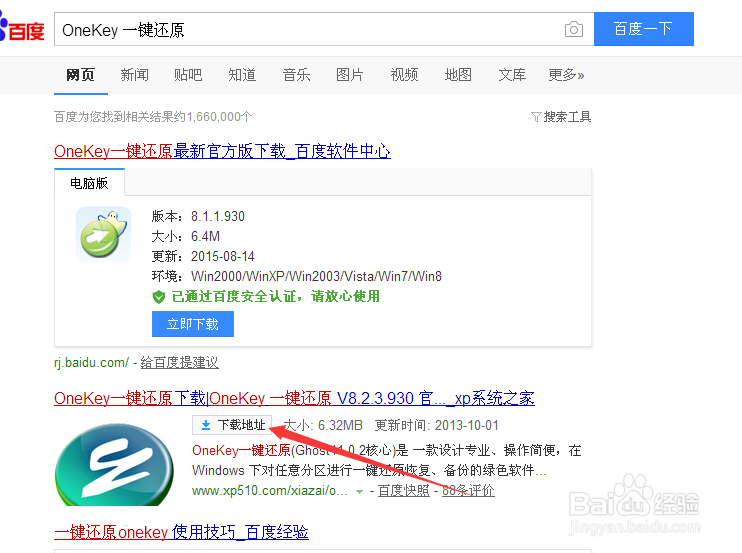Click the camera image-search icon

pyautogui.click(x=574, y=29)
